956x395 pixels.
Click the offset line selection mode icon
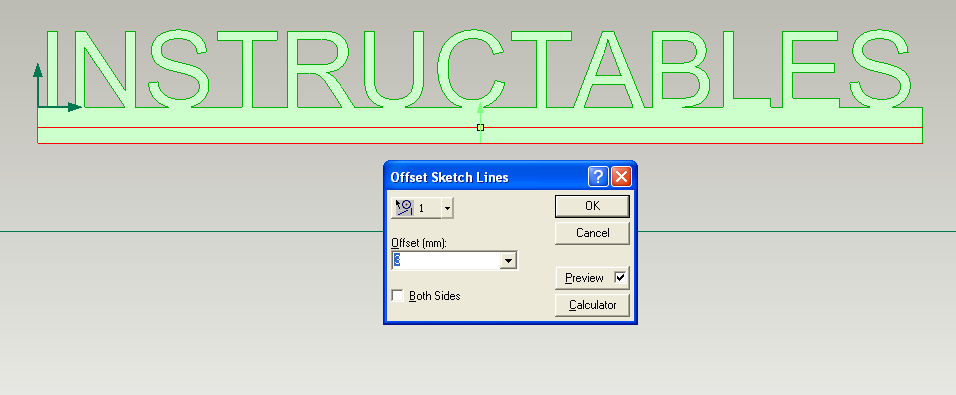pos(405,208)
